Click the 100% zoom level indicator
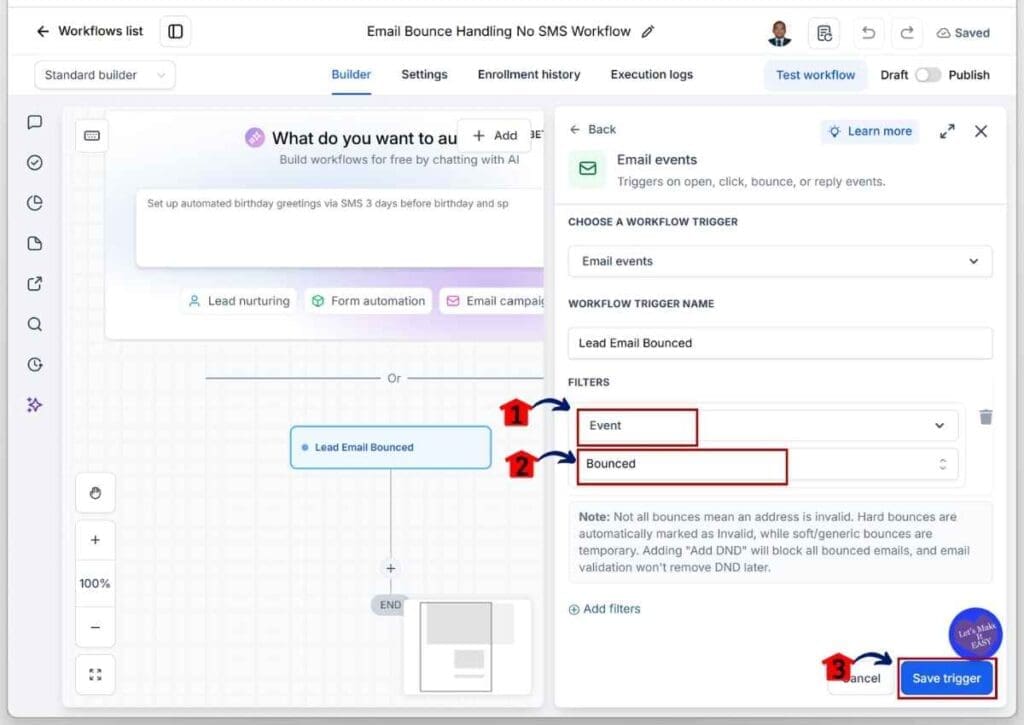 95,583
